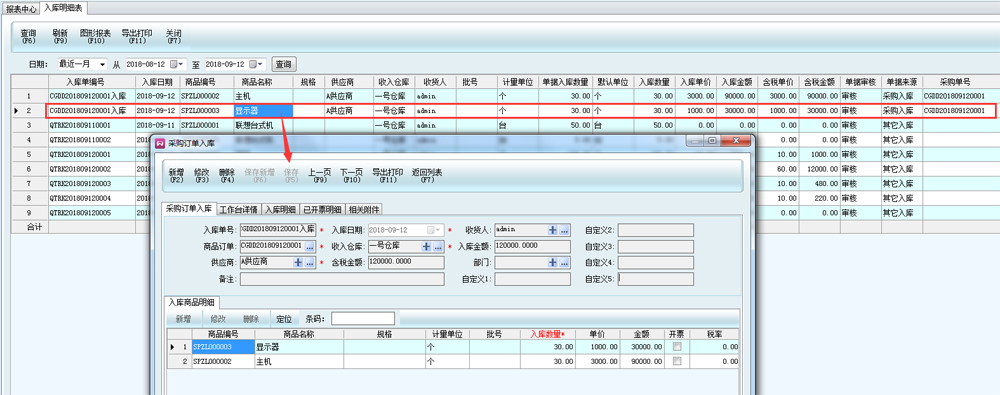The height and width of the screenshot is (395, 1000).
Task: Click 返回列表 (F7) in the dialog toolbar
Action: click(427, 176)
